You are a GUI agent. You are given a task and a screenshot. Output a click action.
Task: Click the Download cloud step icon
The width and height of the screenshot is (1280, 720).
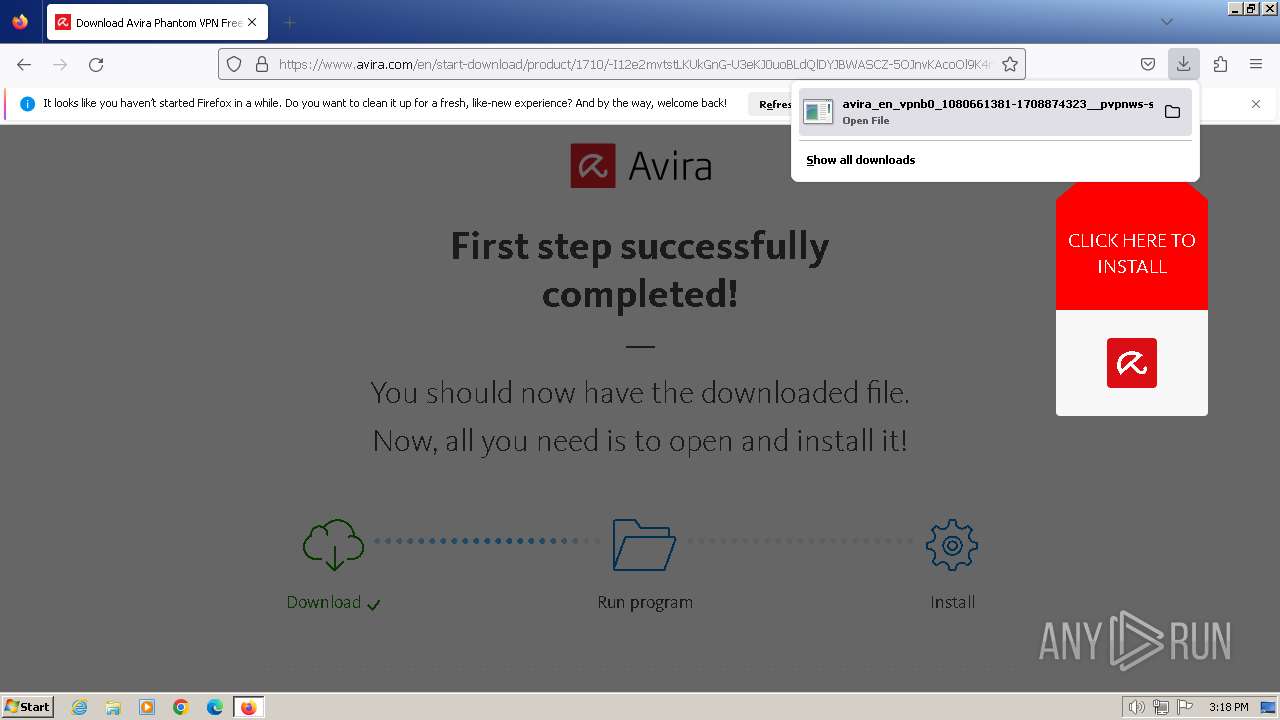333,545
